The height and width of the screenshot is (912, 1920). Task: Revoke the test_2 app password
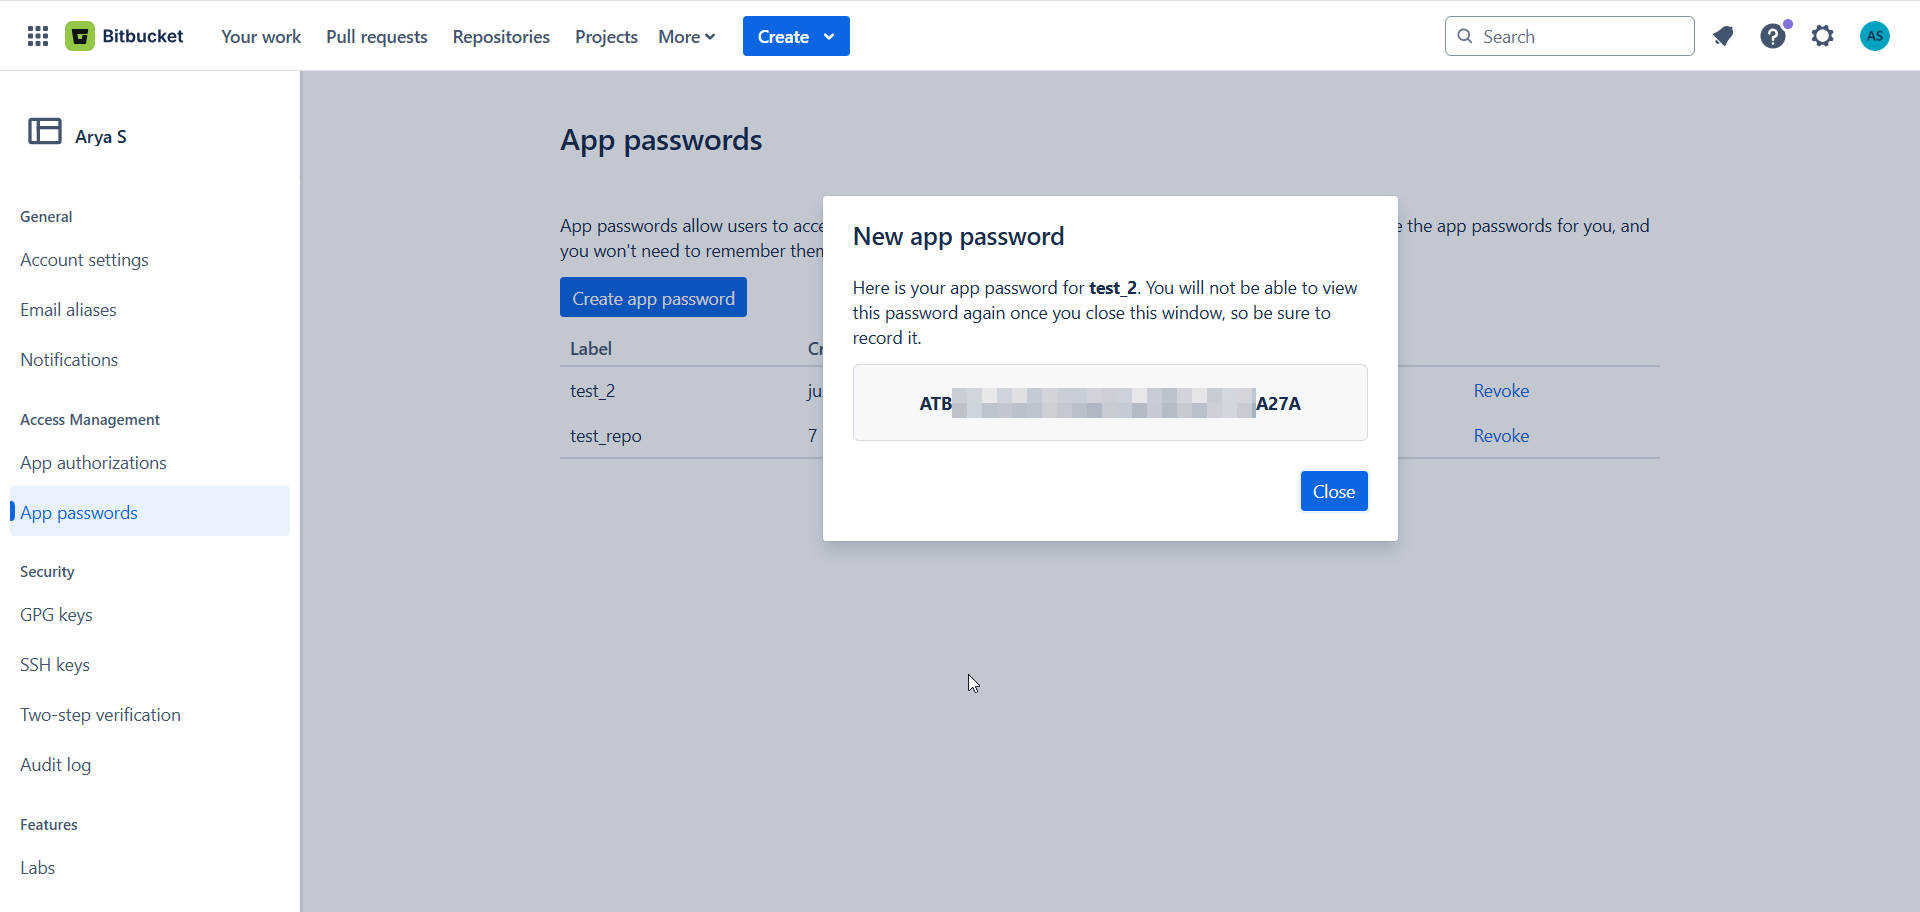pyautogui.click(x=1500, y=390)
